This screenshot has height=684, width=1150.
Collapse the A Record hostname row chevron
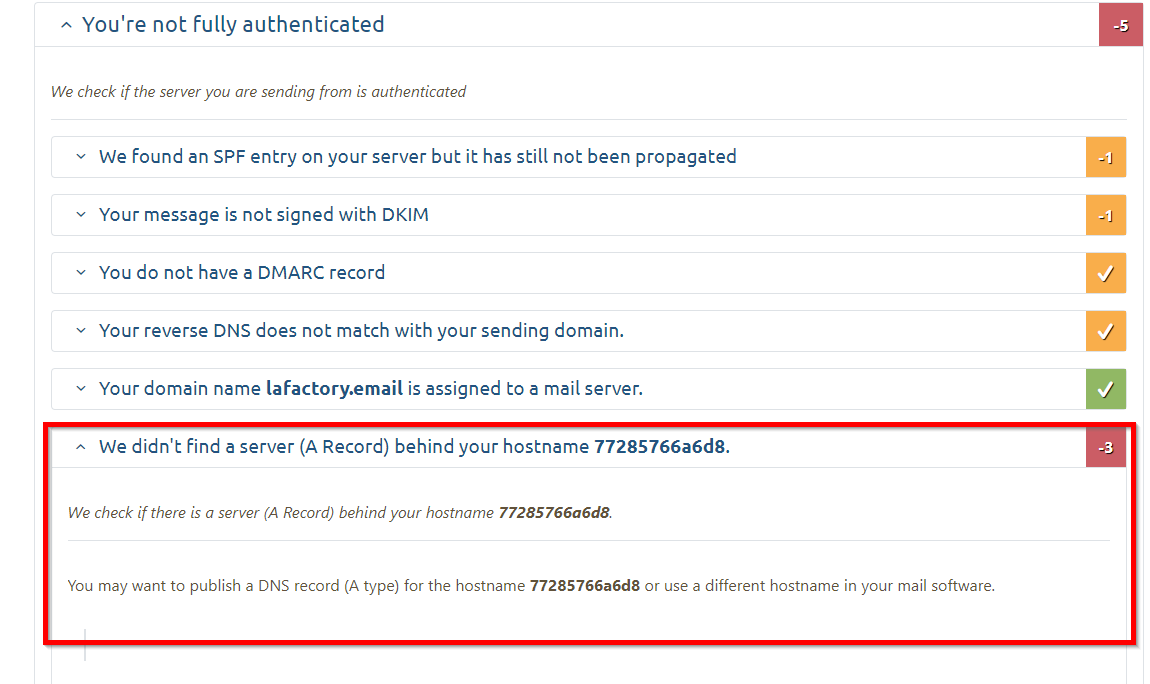[x=81, y=448]
